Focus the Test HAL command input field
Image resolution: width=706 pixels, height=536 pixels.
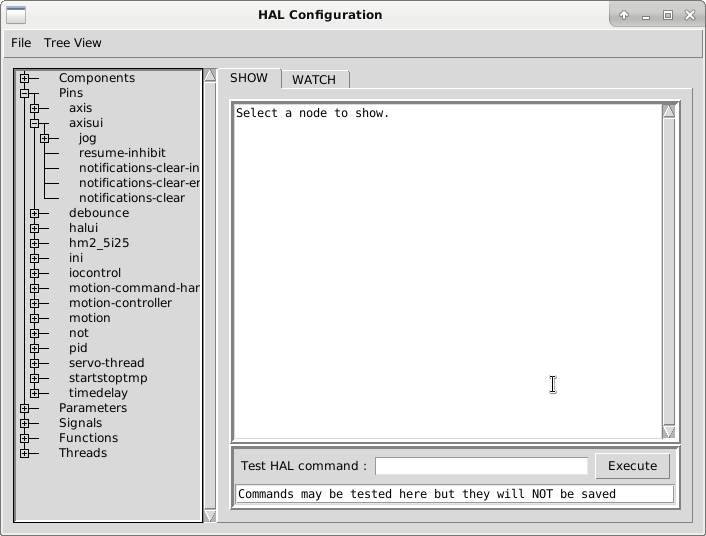[481, 466]
